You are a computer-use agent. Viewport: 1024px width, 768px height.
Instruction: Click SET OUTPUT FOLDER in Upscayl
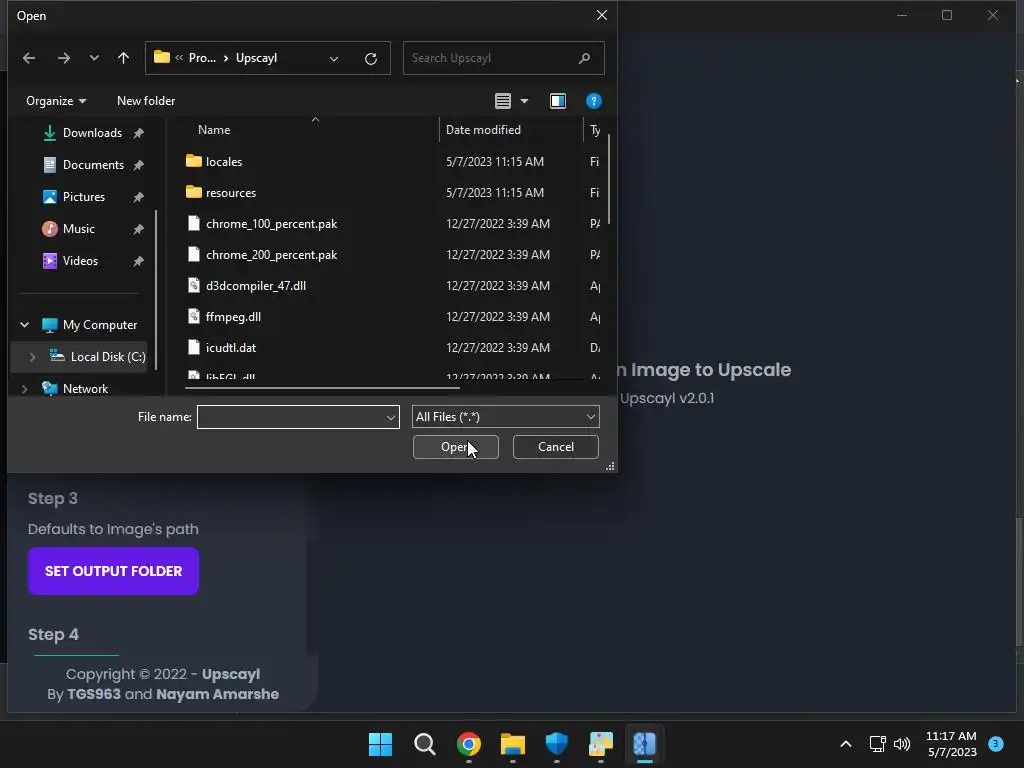(x=114, y=571)
